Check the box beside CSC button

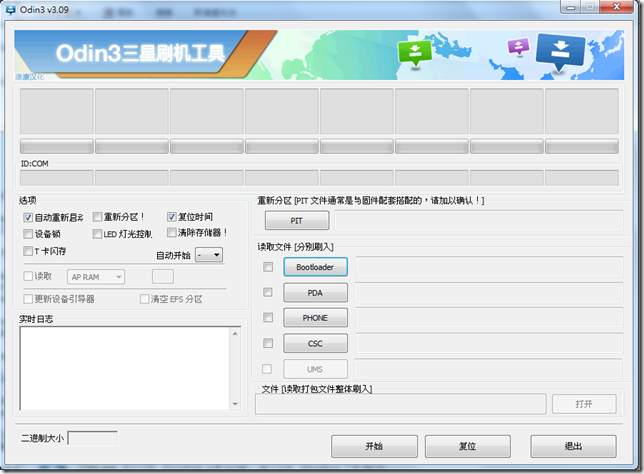tap(268, 343)
